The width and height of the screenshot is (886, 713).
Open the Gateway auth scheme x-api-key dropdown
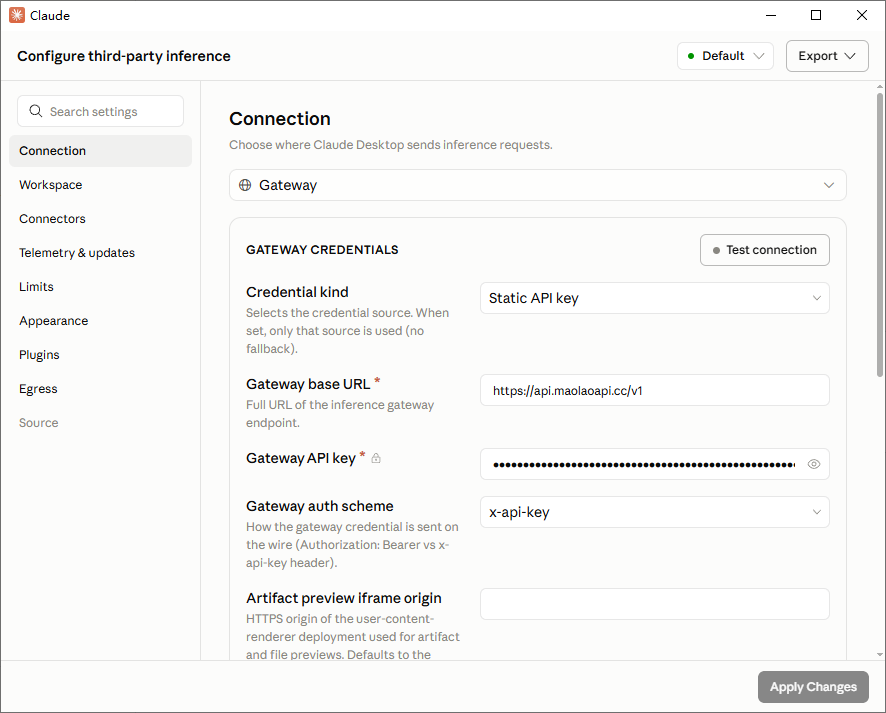654,512
